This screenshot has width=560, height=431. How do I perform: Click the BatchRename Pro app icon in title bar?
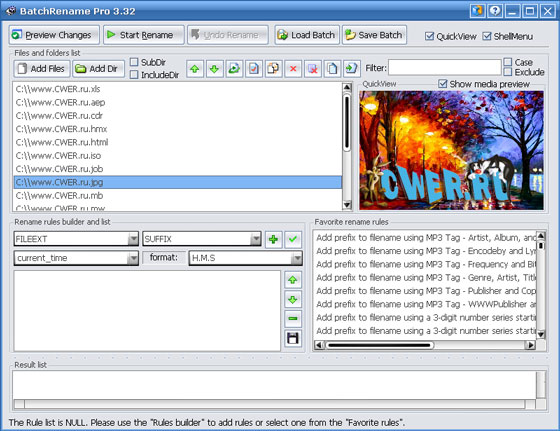click(11, 11)
